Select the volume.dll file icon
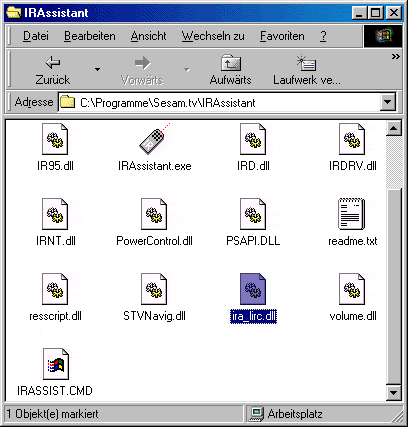408x427 pixels. (x=352, y=289)
